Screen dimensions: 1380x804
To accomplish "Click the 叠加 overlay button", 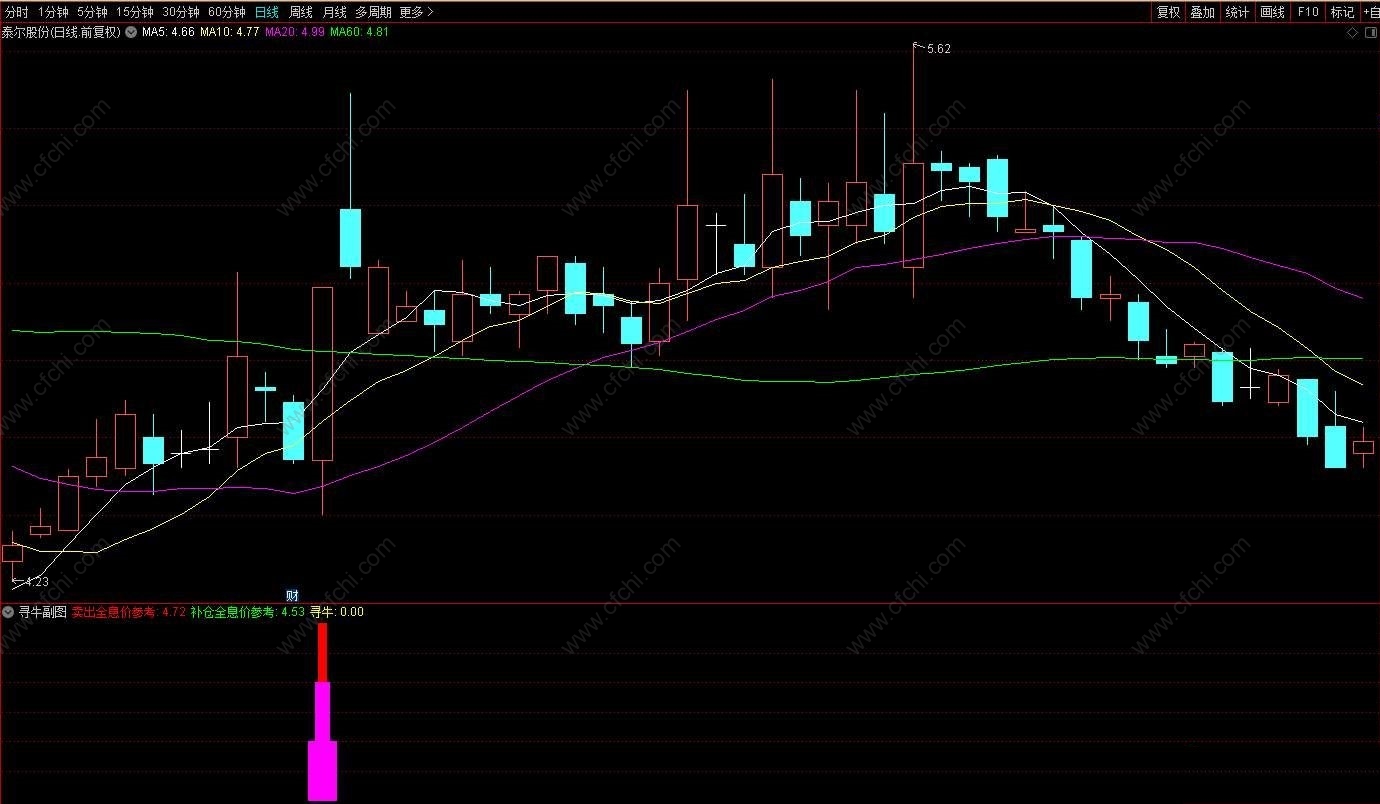I will point(1202,12).
